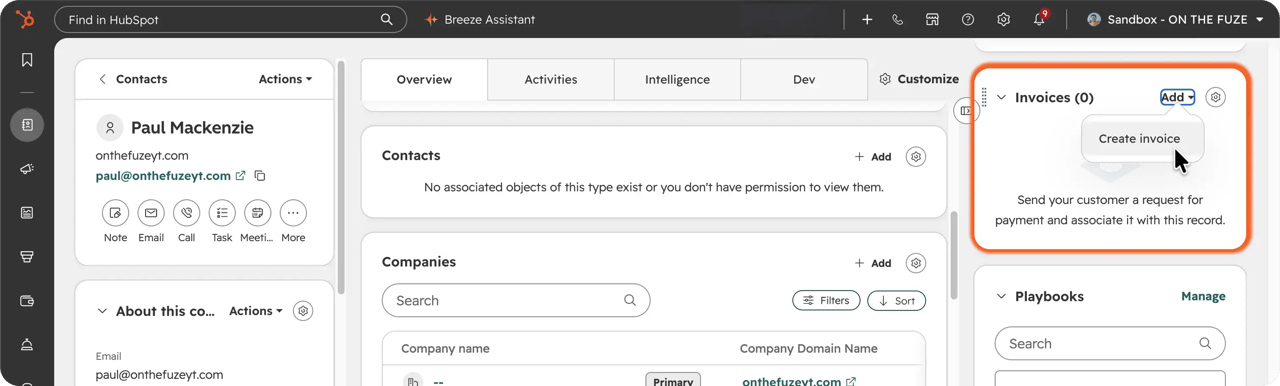Open Sales sidebar icon below Content
The height and width of the screenshot is (386, 1280).
(27, 257)
